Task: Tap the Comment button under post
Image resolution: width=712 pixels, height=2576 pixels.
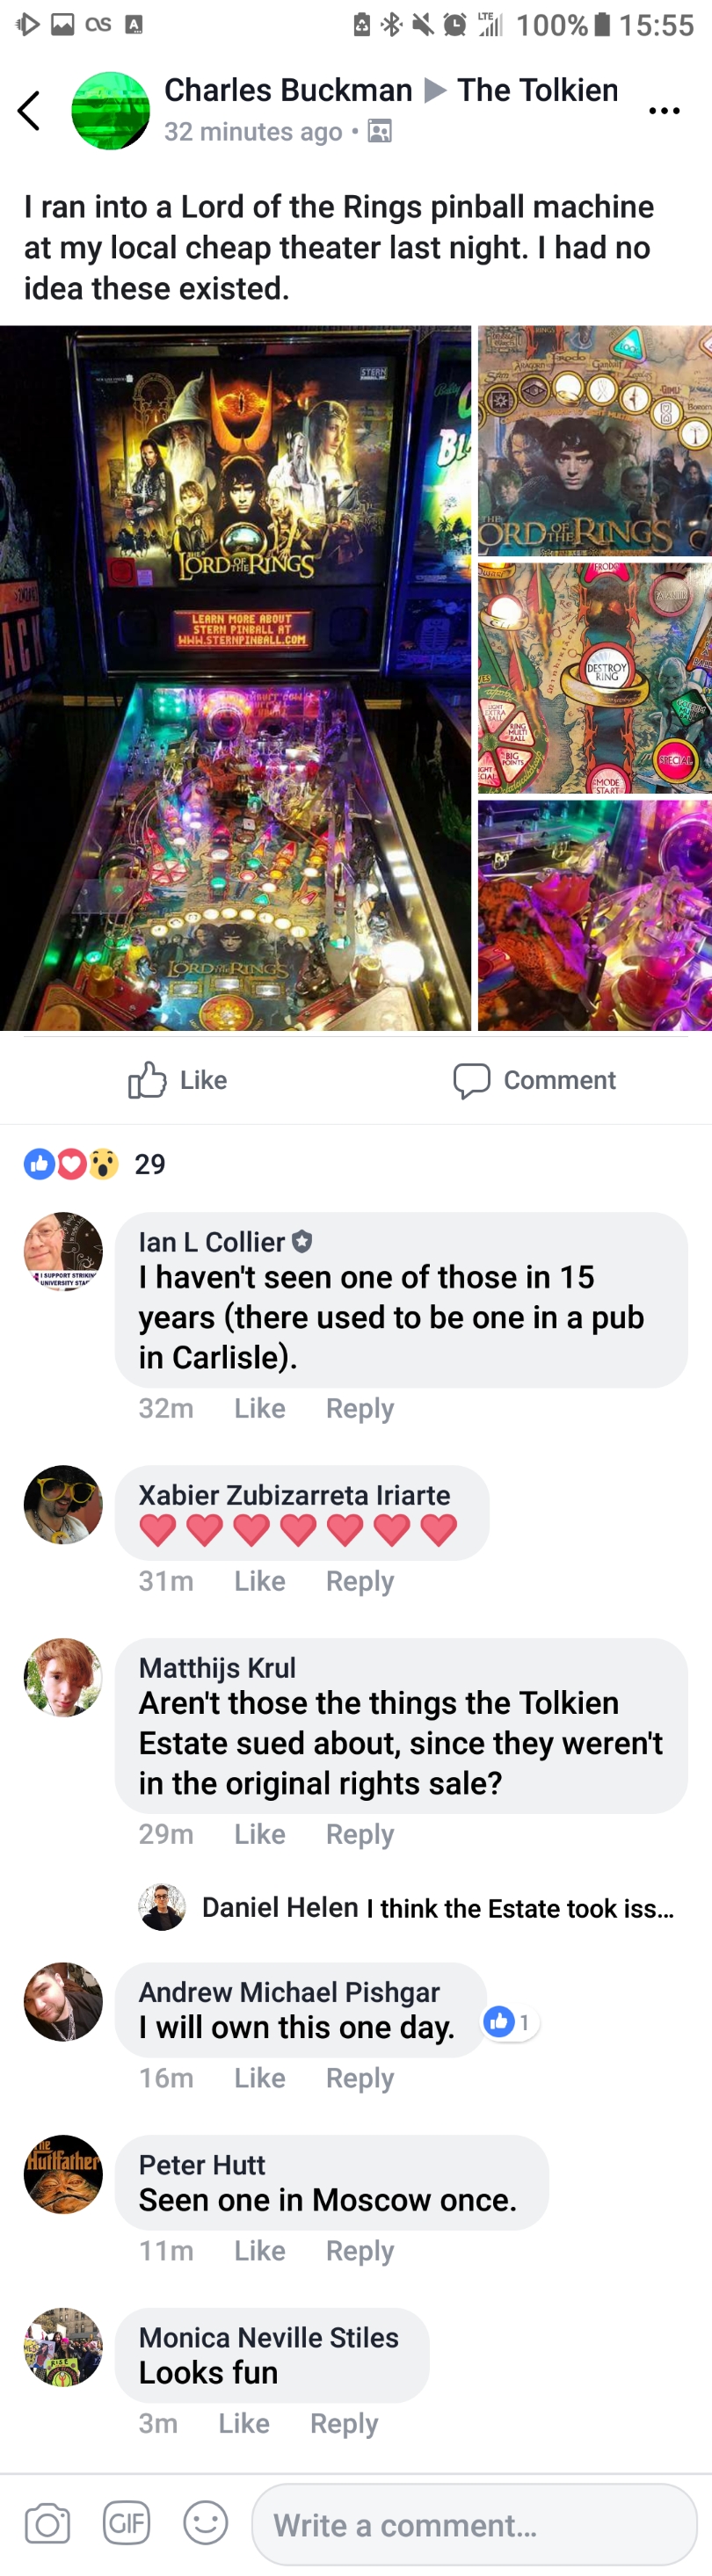Action: (534, 1080)
